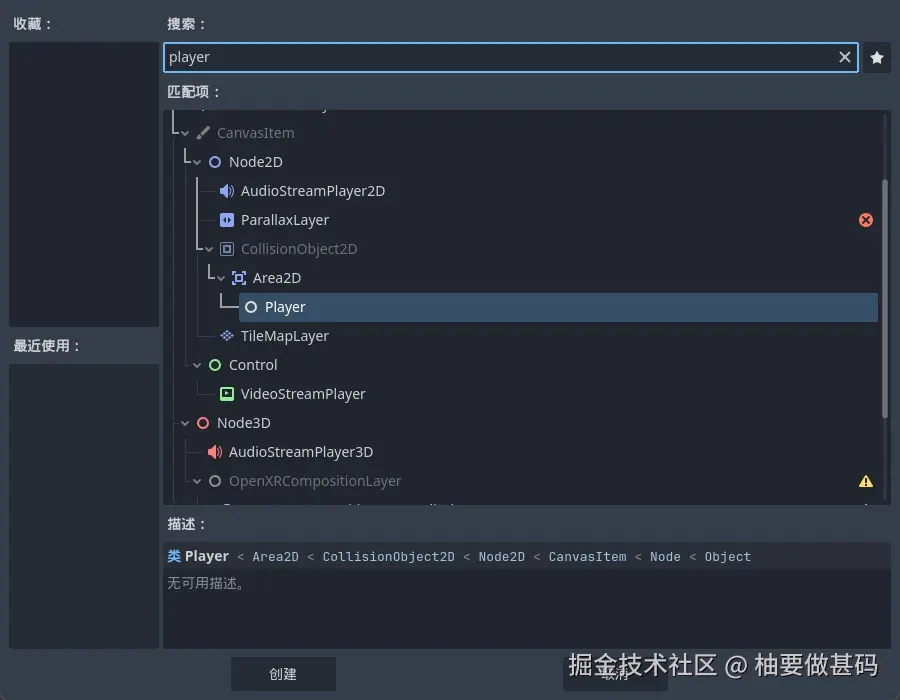Click the TileMapLayer tile icon

coord(227,335)
